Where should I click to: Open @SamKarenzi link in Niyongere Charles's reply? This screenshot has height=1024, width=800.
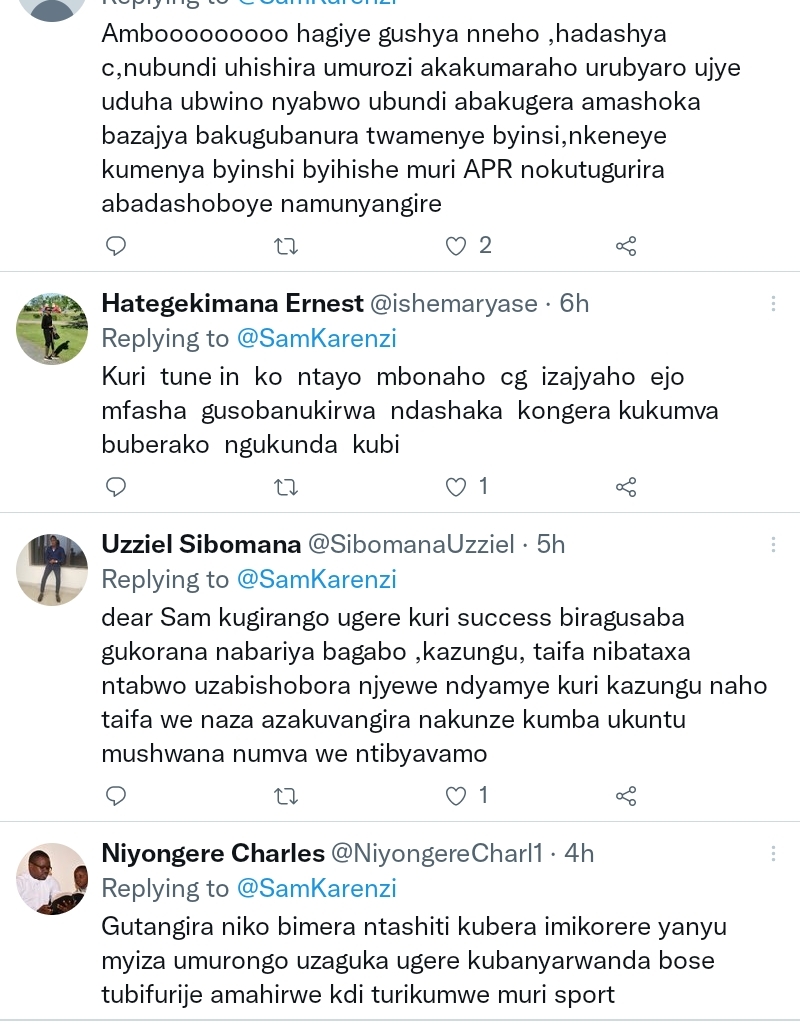(316, 888)
